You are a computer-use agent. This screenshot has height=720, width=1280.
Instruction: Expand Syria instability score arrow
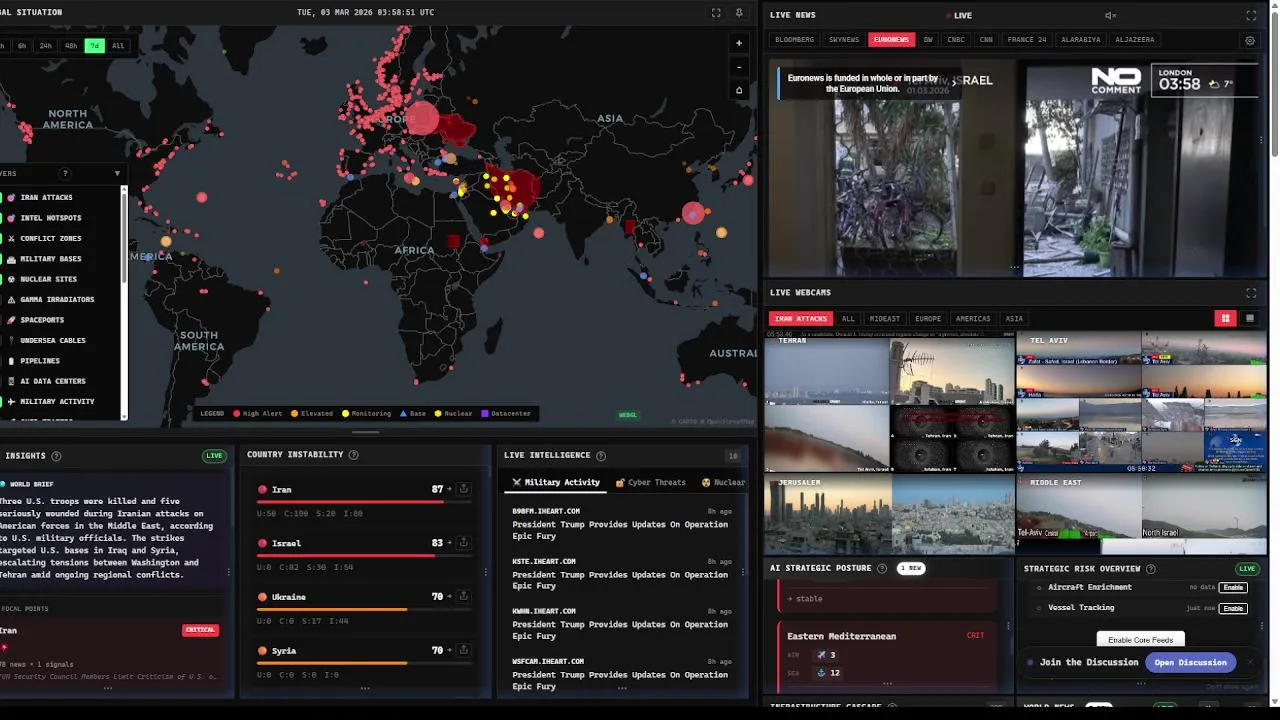pos(450,650)
